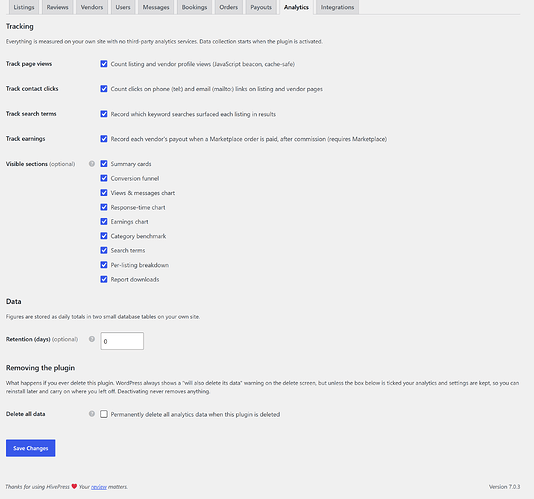Uncheck Conversion funnel section
This screenshot has height=499, width=534.
104,178
